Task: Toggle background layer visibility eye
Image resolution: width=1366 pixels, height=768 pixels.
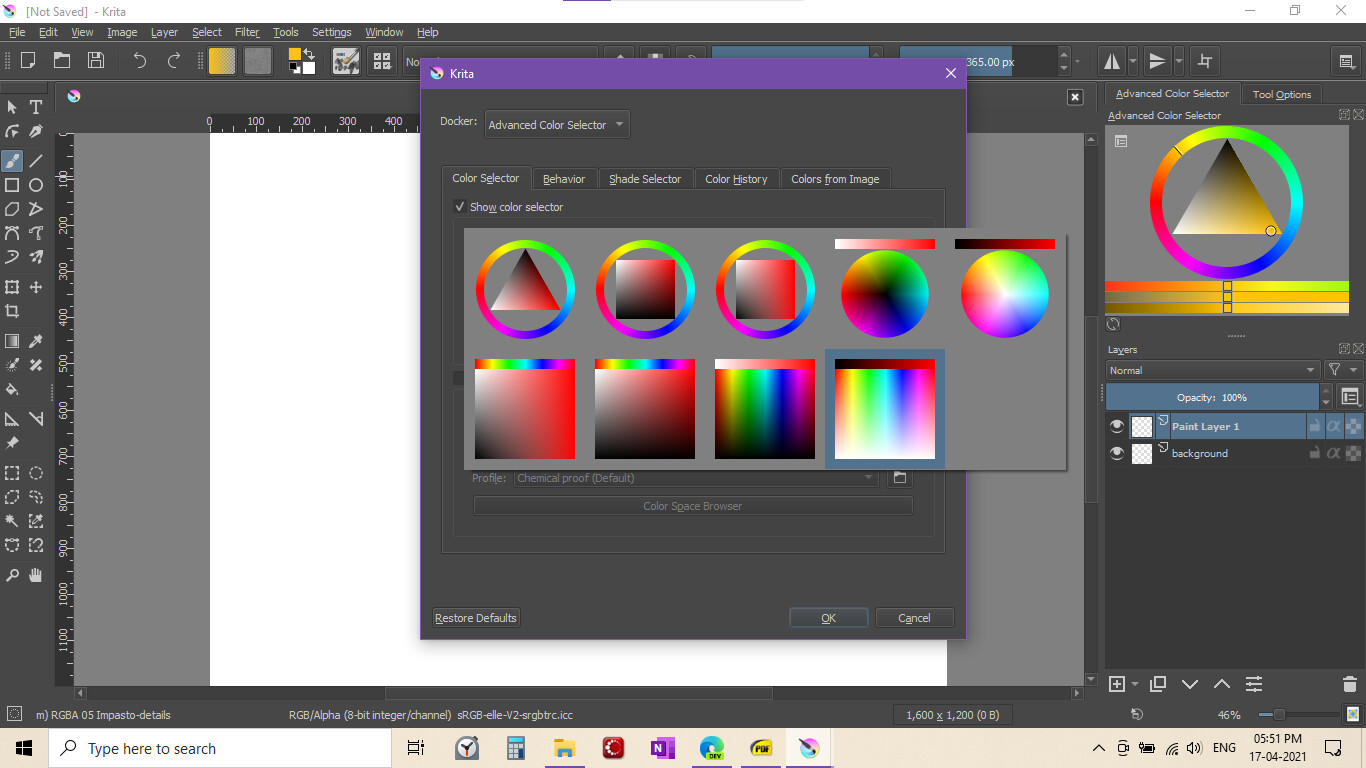Action: [1117, 453]
